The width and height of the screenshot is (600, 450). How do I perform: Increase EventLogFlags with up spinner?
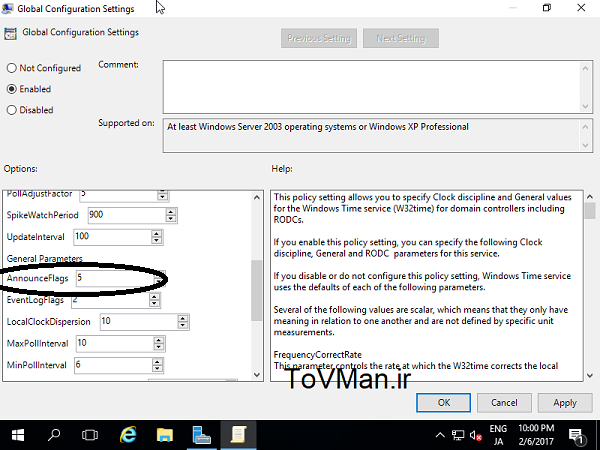[155, 297]
